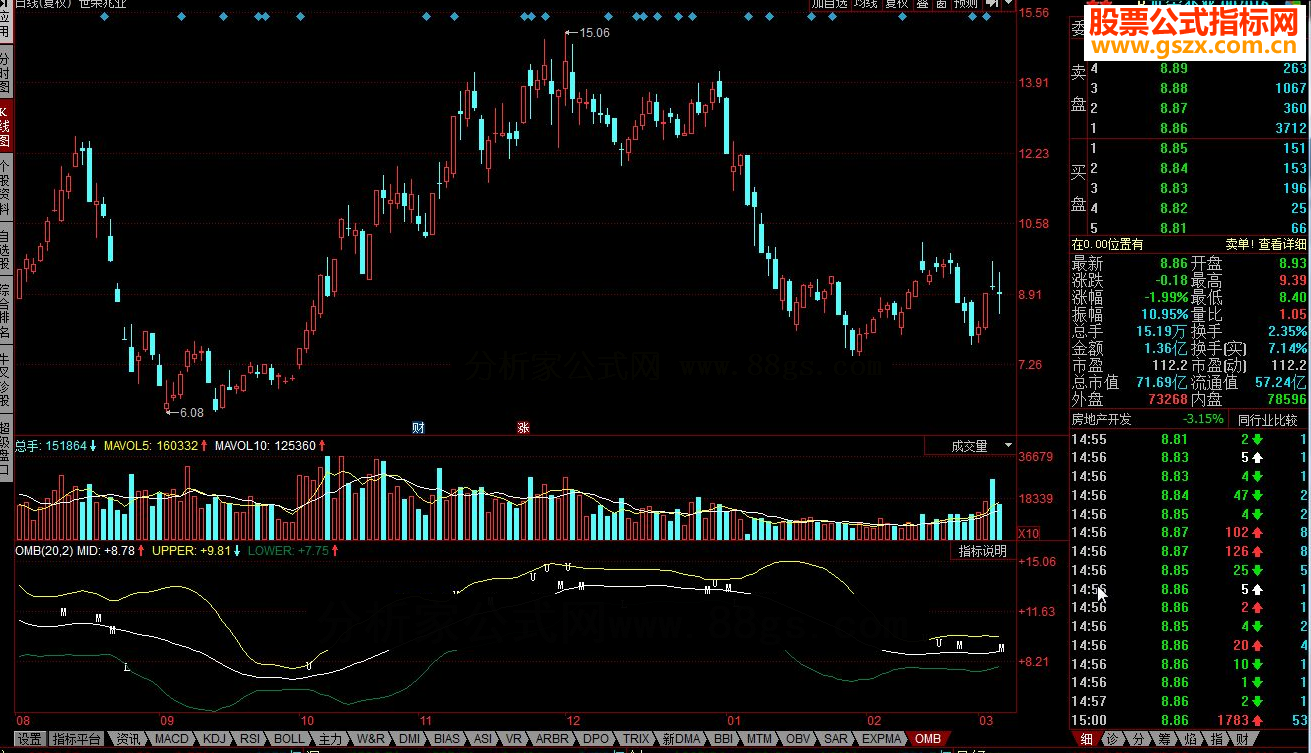Switch indicator to ARBR
Viewport: 1311px width, 753px height.
pos(553,740)
